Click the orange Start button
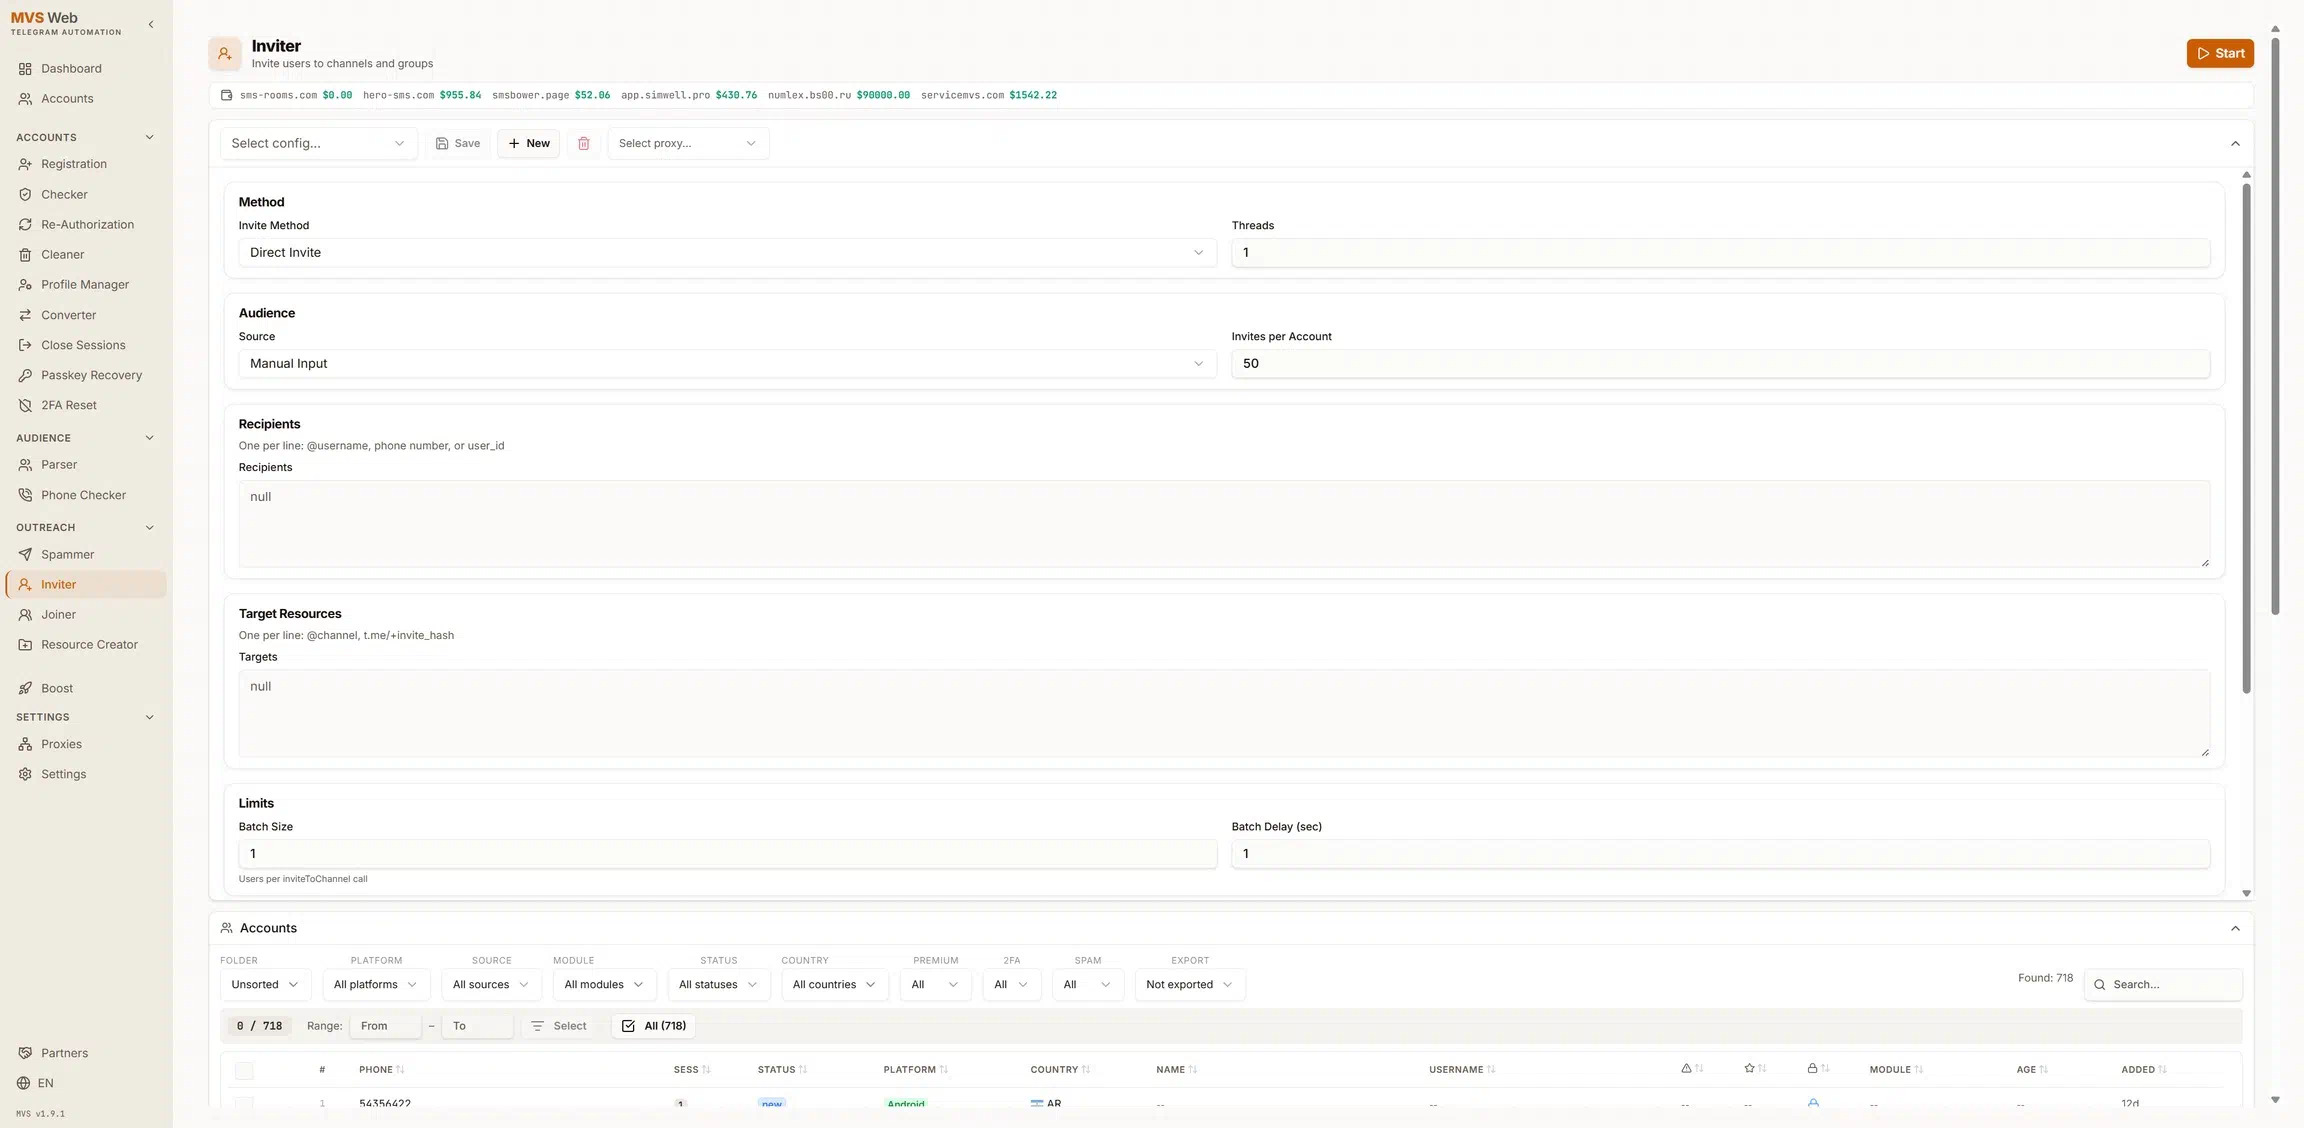 pyautogui.click(x=2220, y=54)
